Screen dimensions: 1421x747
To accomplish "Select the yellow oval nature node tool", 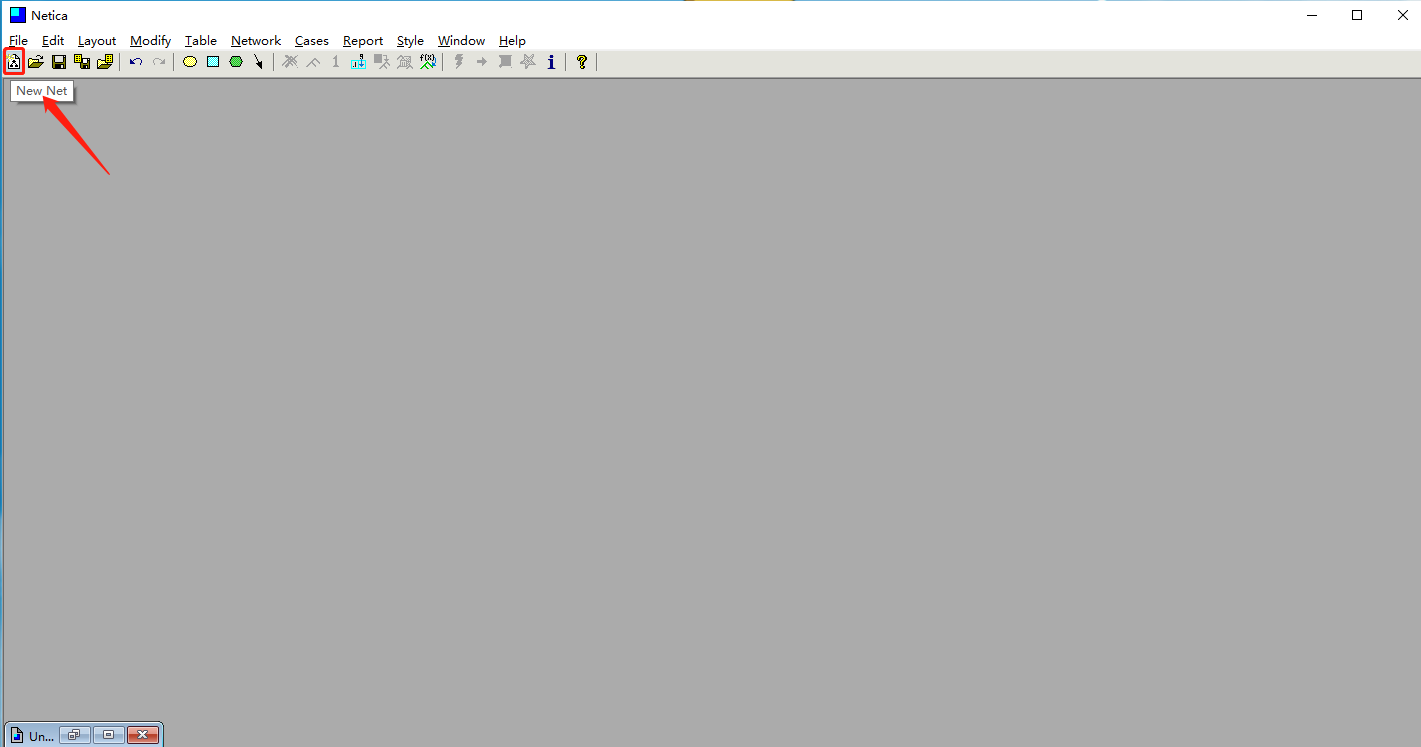I will pyautogui.click(x=190, y=62).
